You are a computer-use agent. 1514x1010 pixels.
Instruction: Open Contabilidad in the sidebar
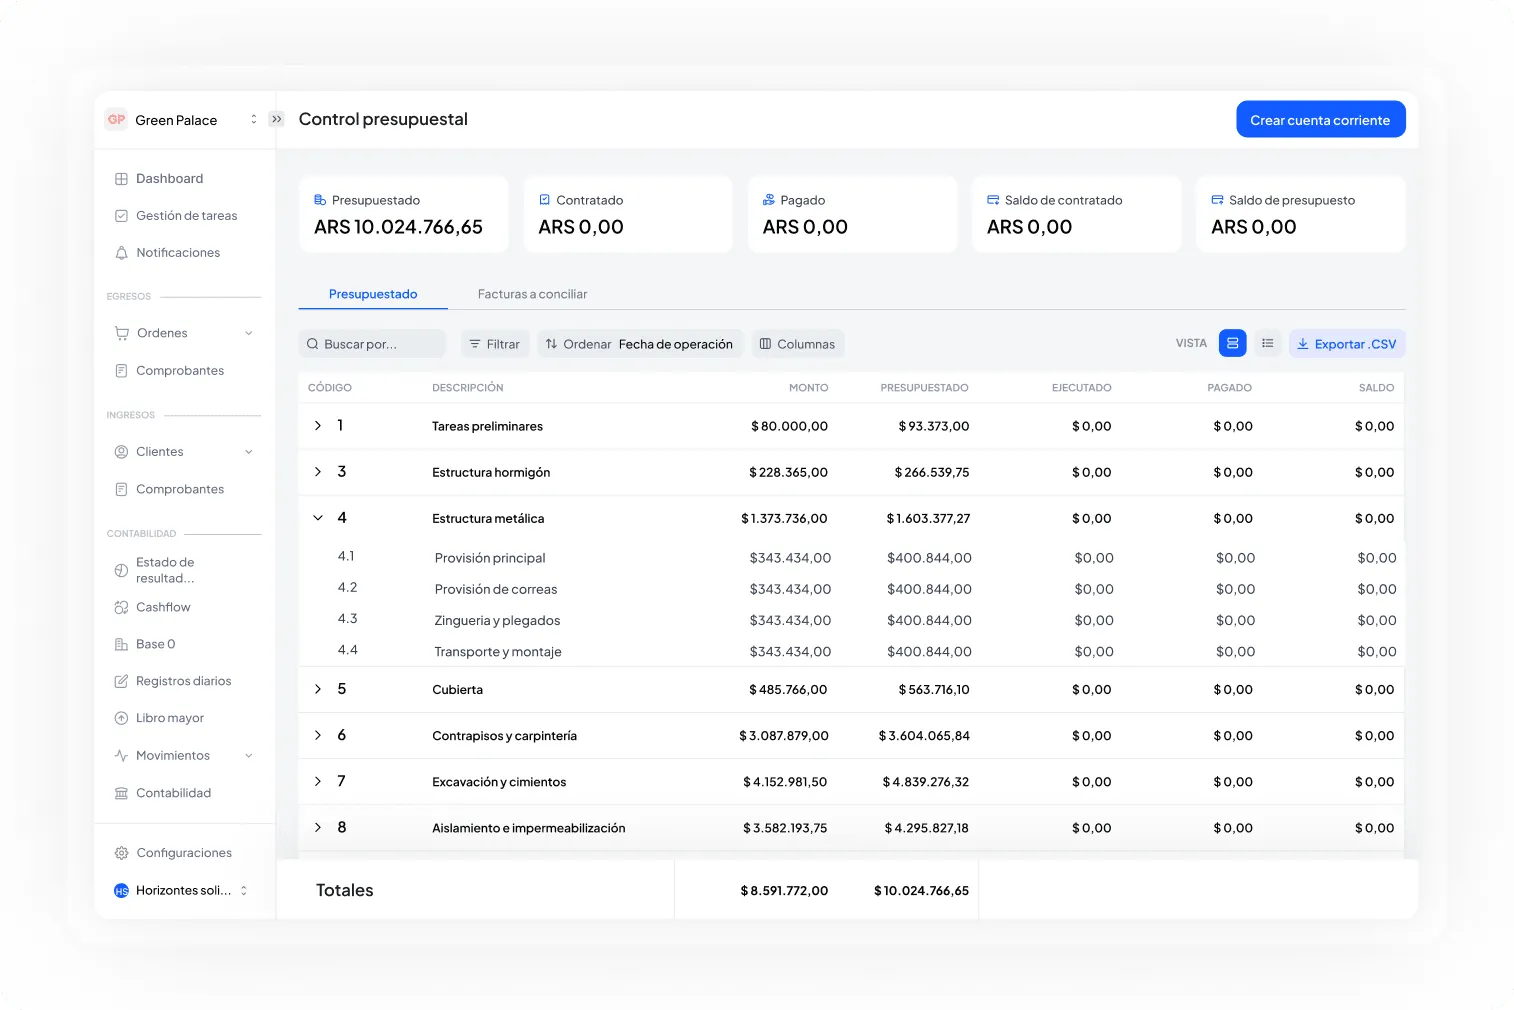tap(174, 792)
